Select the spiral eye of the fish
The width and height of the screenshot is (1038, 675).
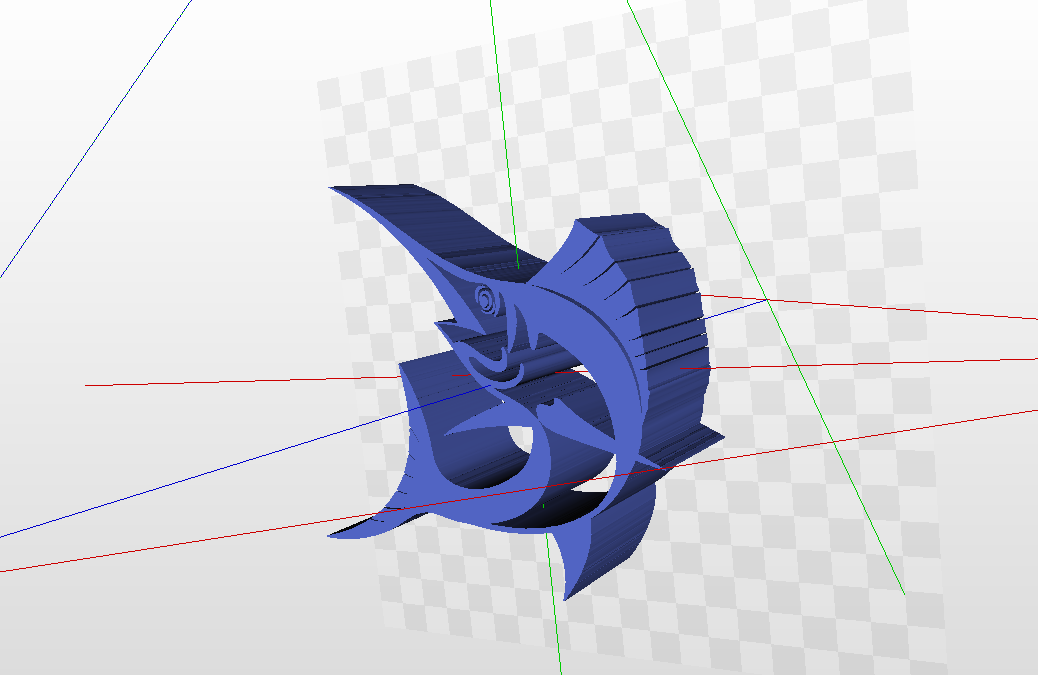coord(487,296)
